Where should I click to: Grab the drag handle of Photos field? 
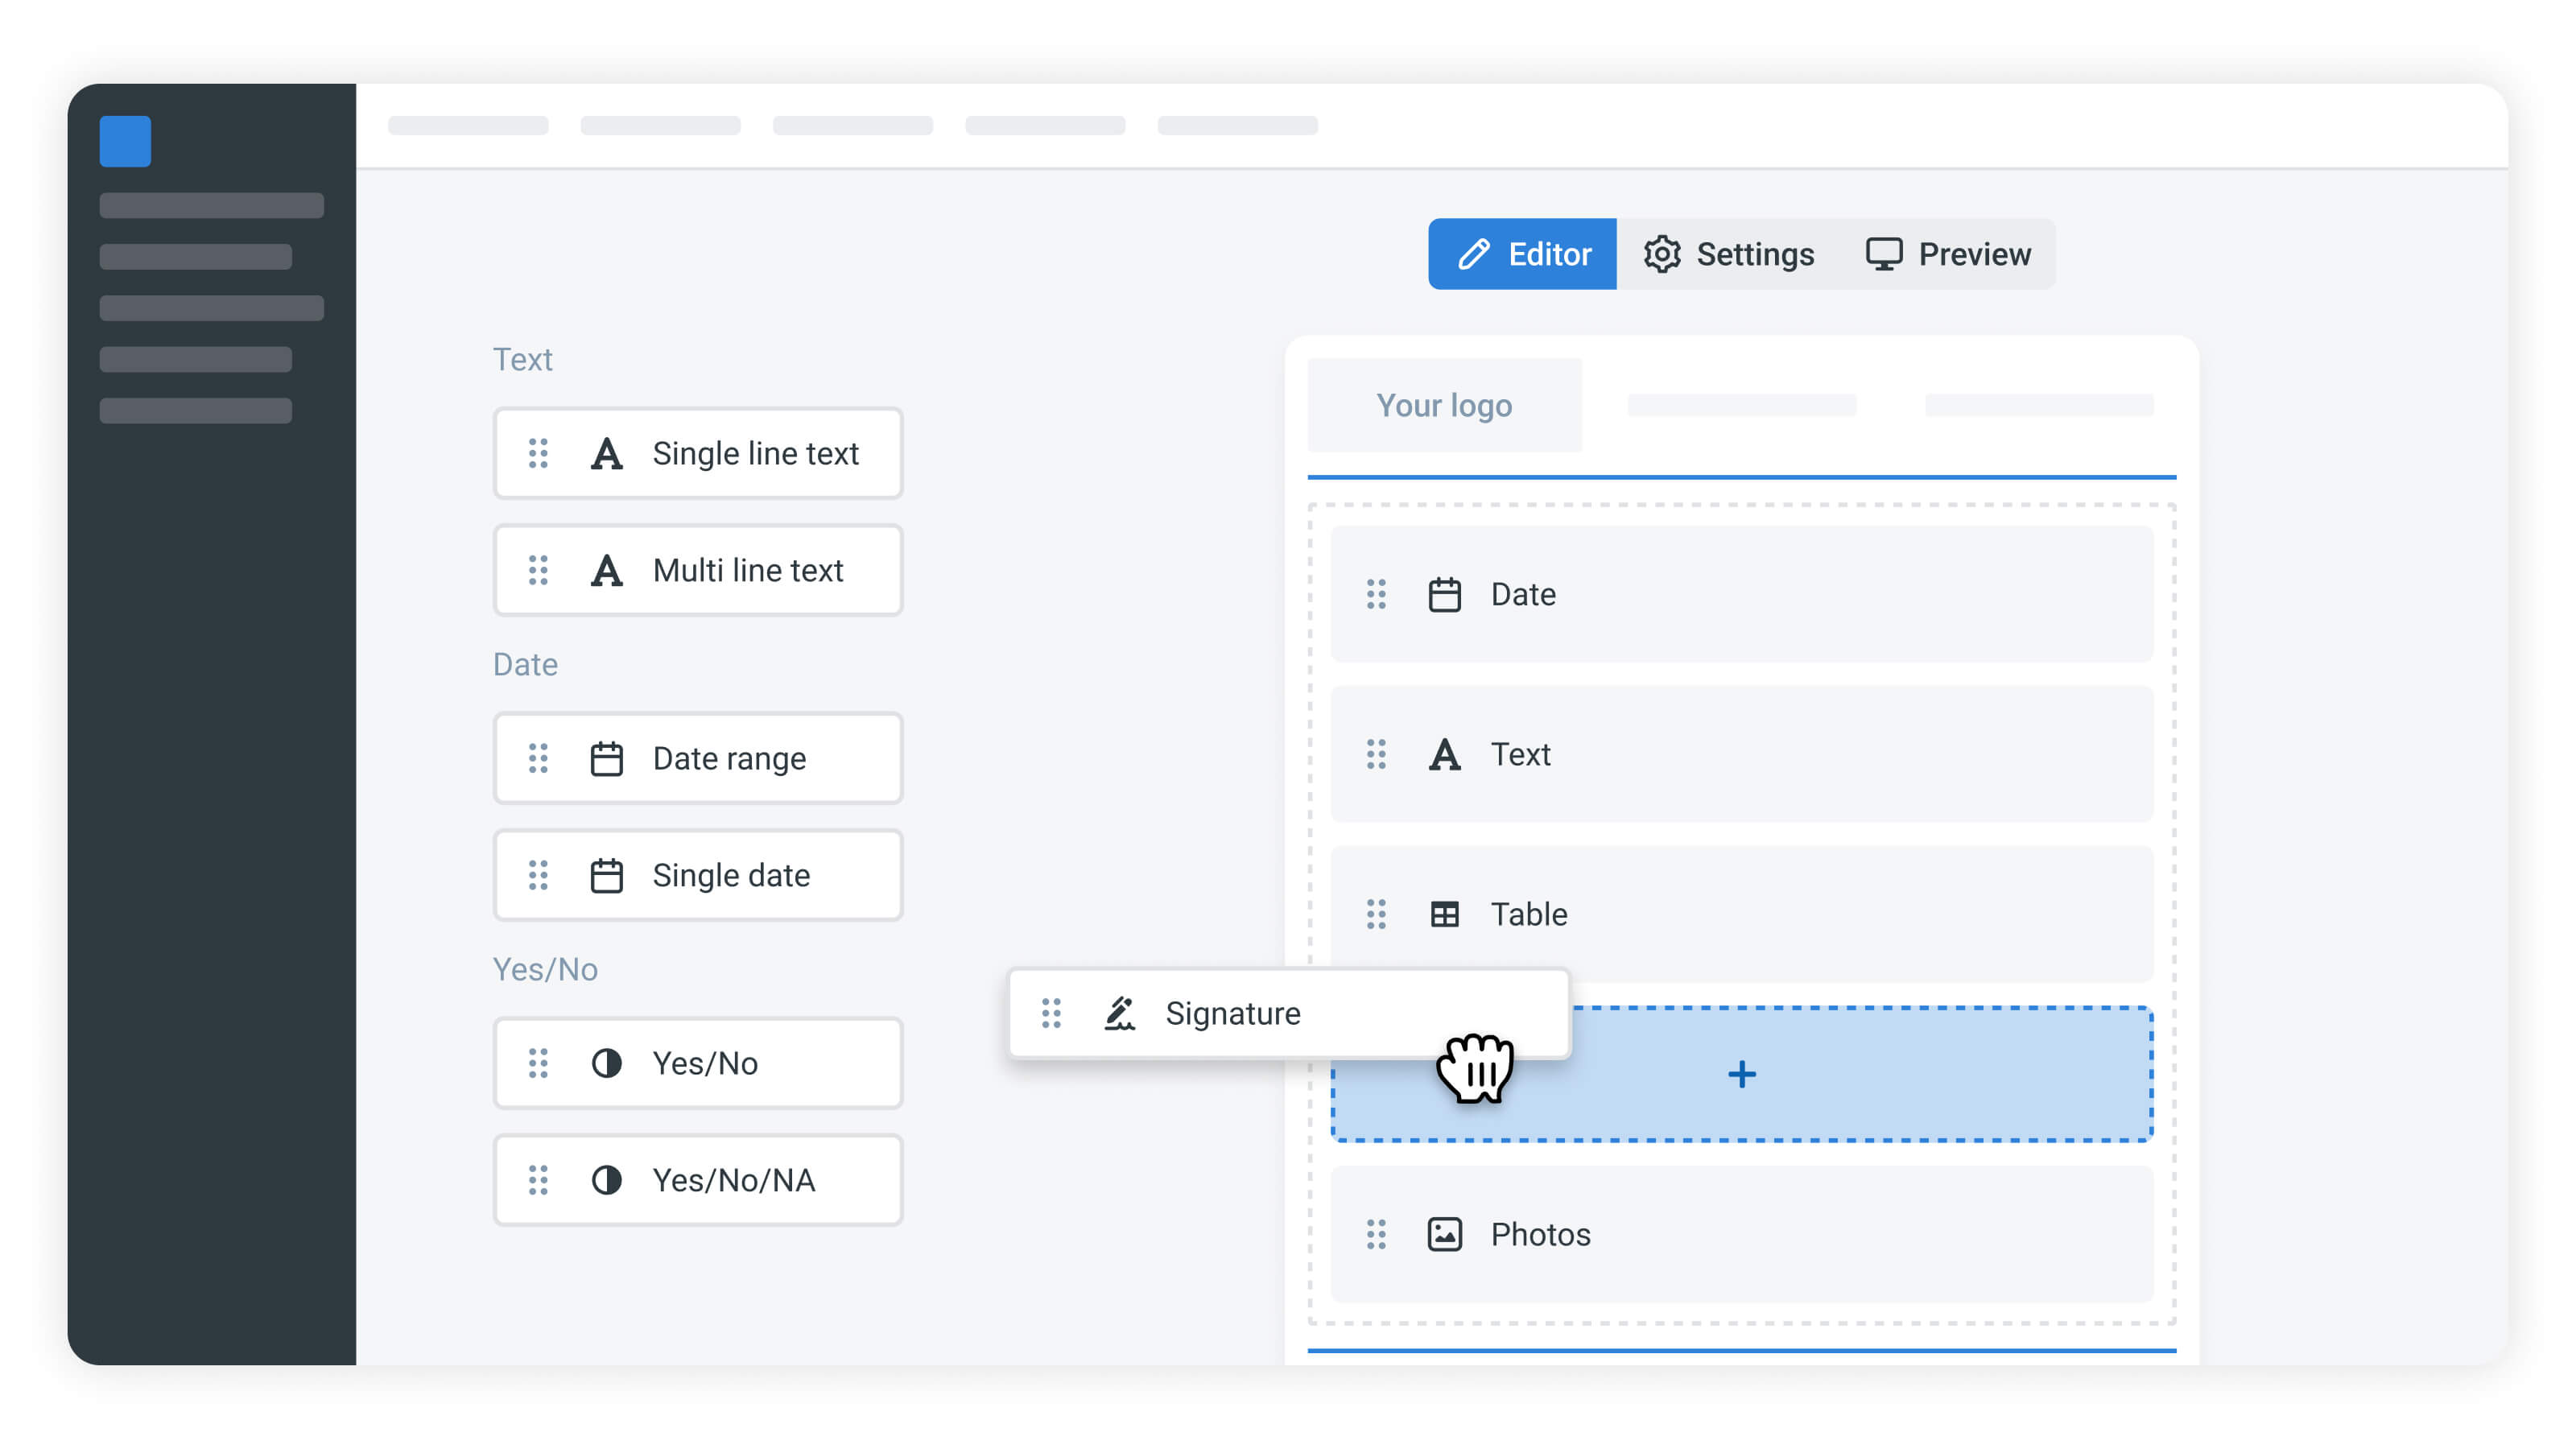click(x=1376, y=1234)
